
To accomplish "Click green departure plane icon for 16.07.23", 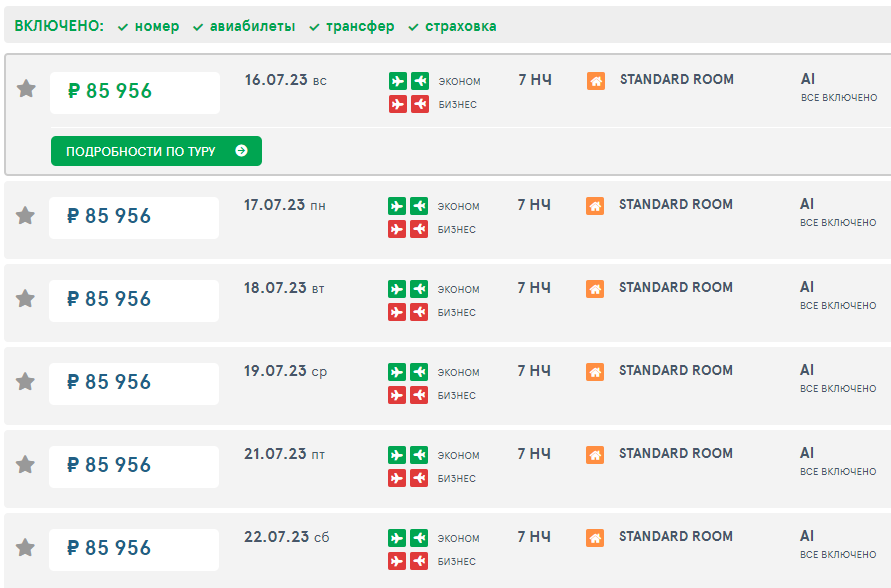I will point(398,81).
